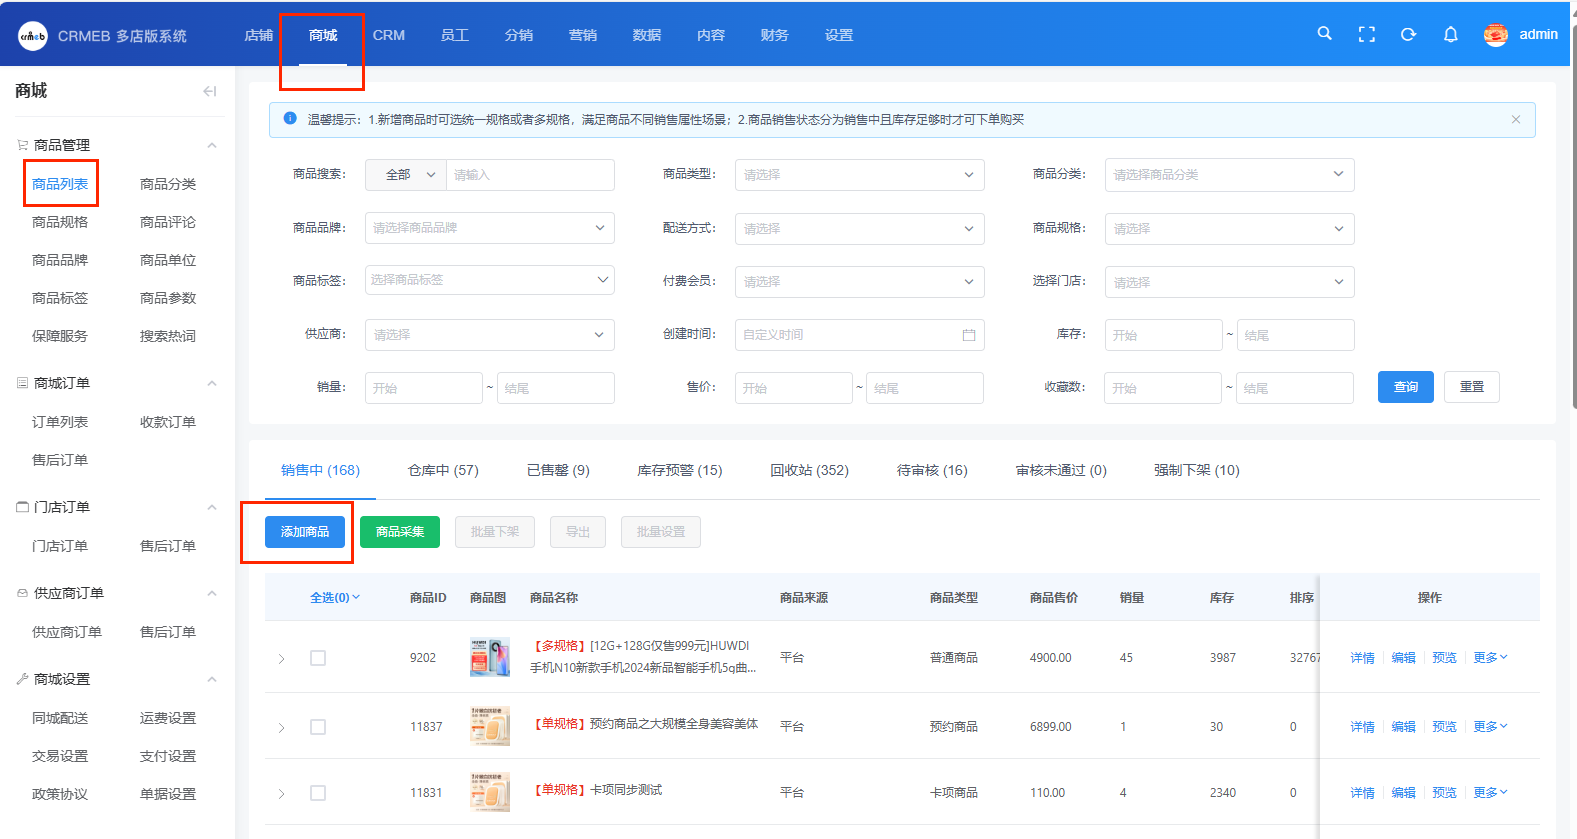Switch to 已售罄 (9) tab
Viewport: 1577px width, 839px height.
click(x=558, y=470)
